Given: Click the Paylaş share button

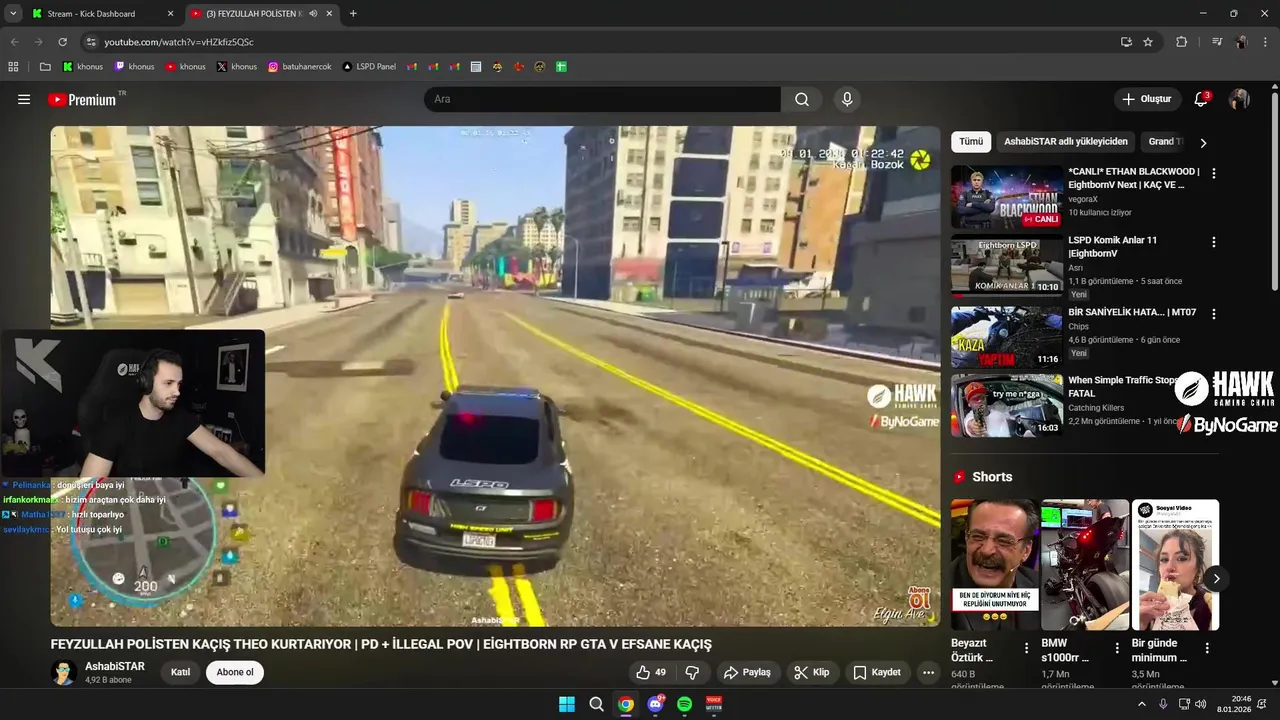Looking at the screenshot, I should pos(747,672).
